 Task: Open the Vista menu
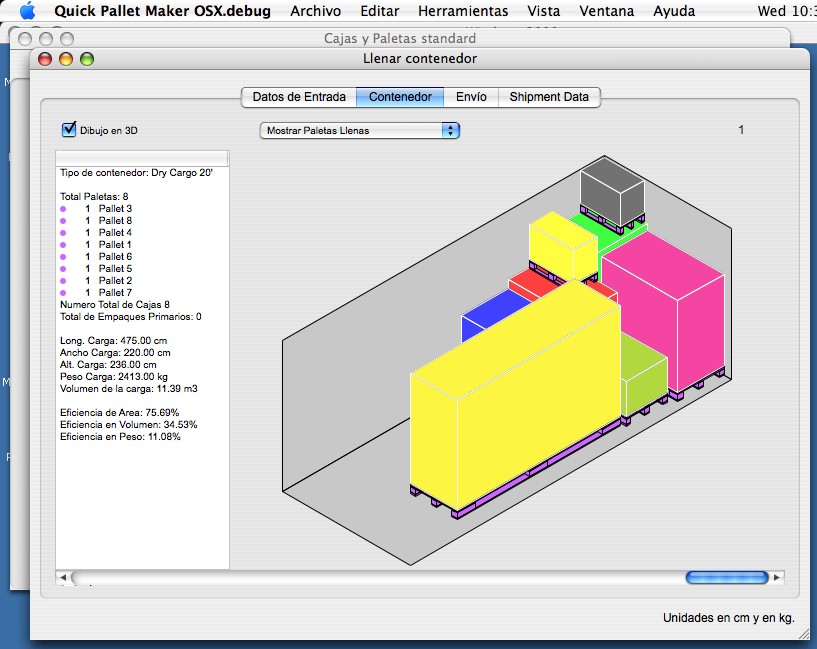(x=543, y=11)
